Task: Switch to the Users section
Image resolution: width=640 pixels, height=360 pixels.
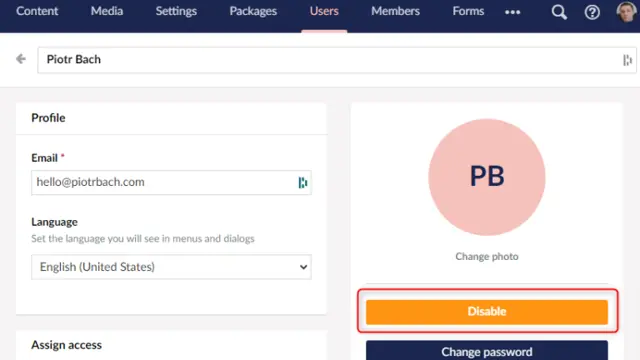Action: [324, 11]
